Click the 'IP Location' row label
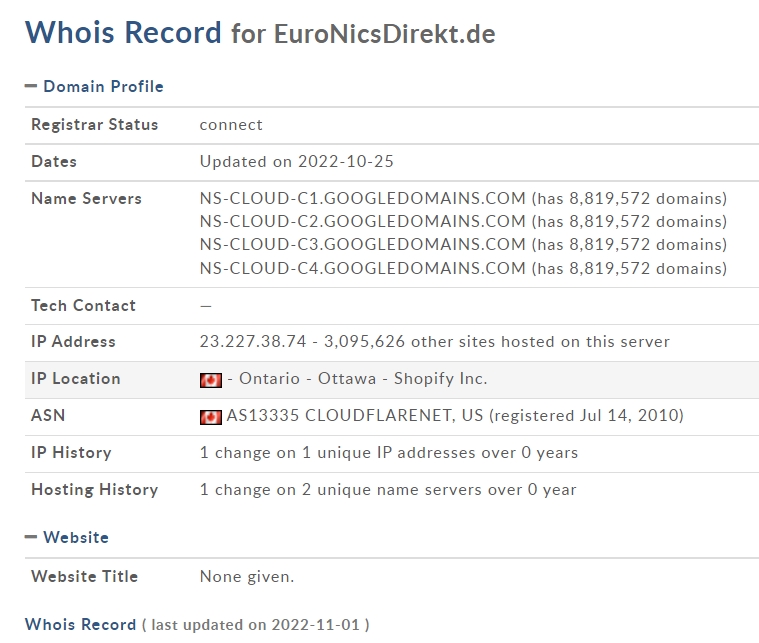 76,379
